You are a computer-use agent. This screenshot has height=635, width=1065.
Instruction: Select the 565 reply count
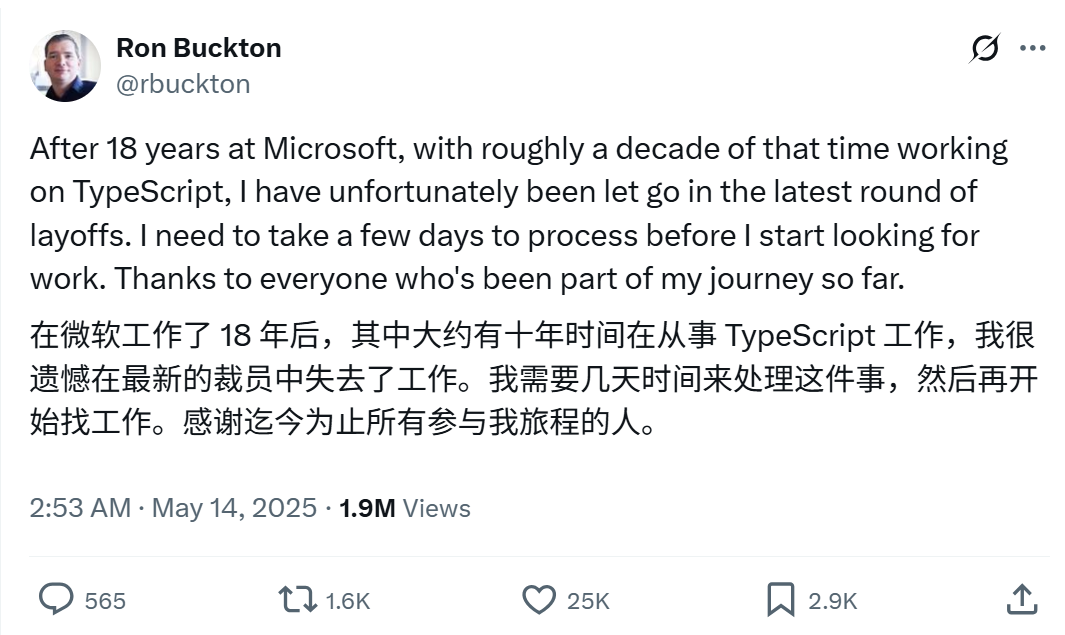click(x=102, y=601)
